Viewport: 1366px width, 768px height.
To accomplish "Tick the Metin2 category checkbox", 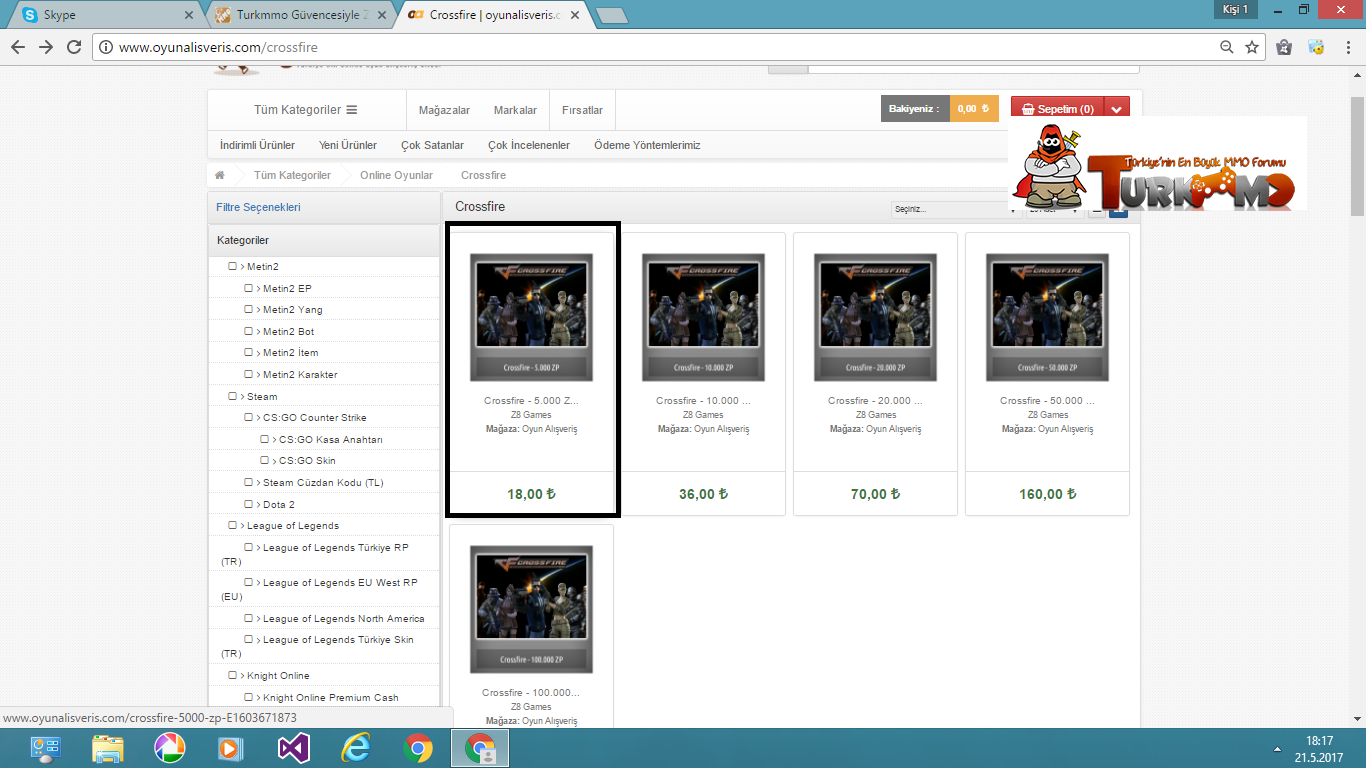I will point(233,266).
